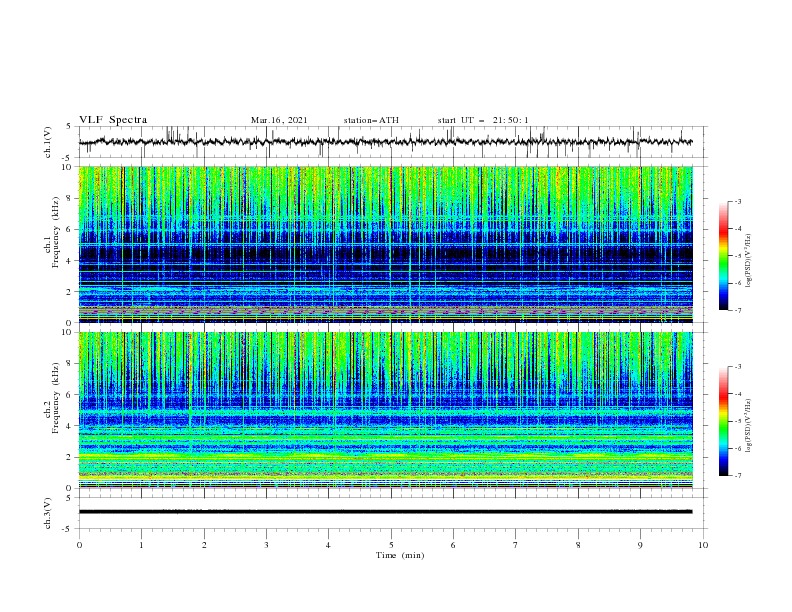Click time-axis tick label "9"

640,545
